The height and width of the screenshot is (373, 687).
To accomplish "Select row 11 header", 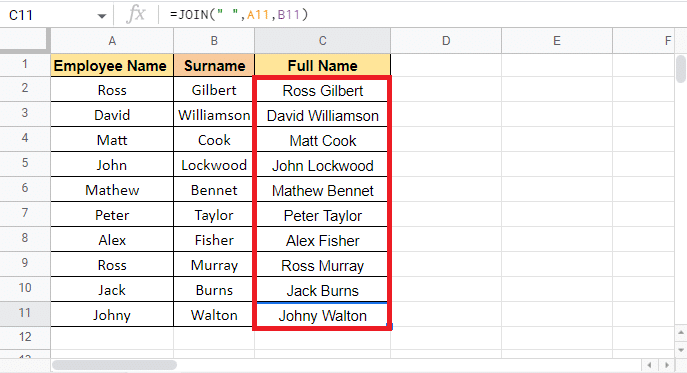I will coord(25,314).
